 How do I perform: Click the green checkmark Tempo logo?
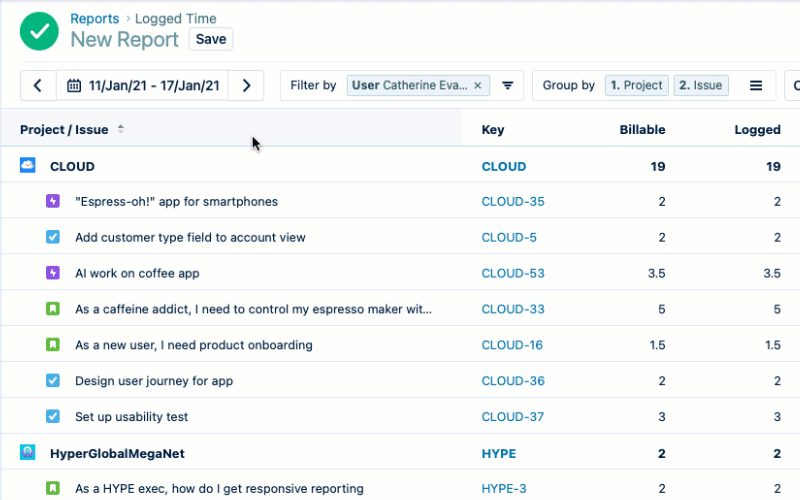pyautogui.click(x=39, y=30)
